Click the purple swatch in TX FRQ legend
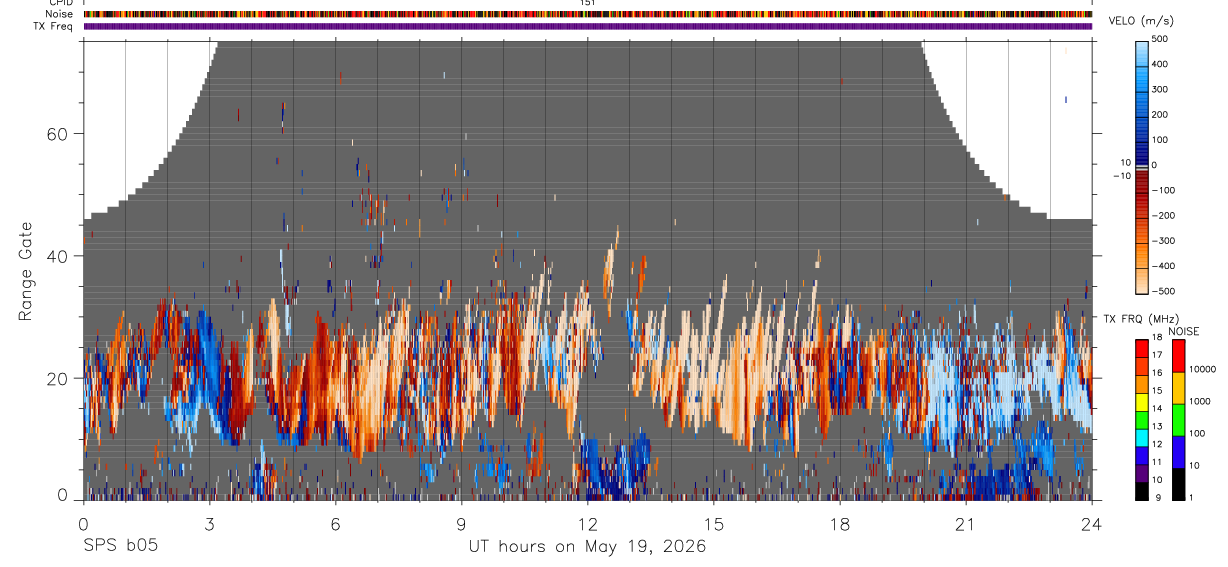The width and height of the screenshot is (1228, 567). (1142, 473)
